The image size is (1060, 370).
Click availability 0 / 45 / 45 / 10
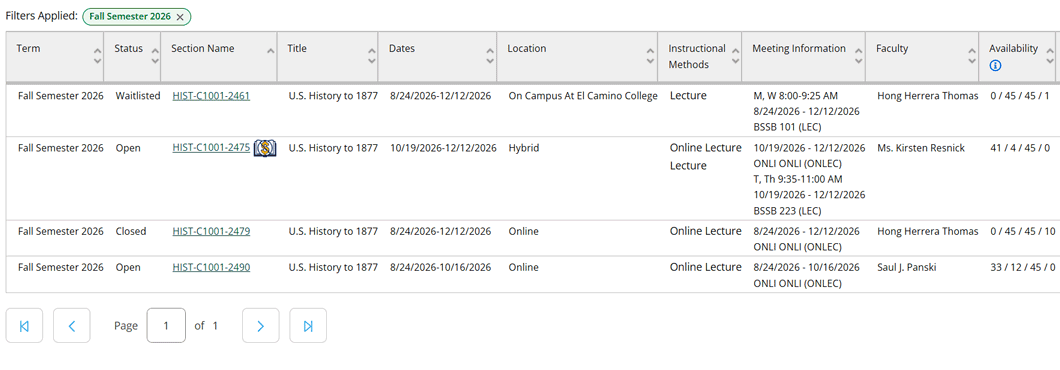[1022, 231]
